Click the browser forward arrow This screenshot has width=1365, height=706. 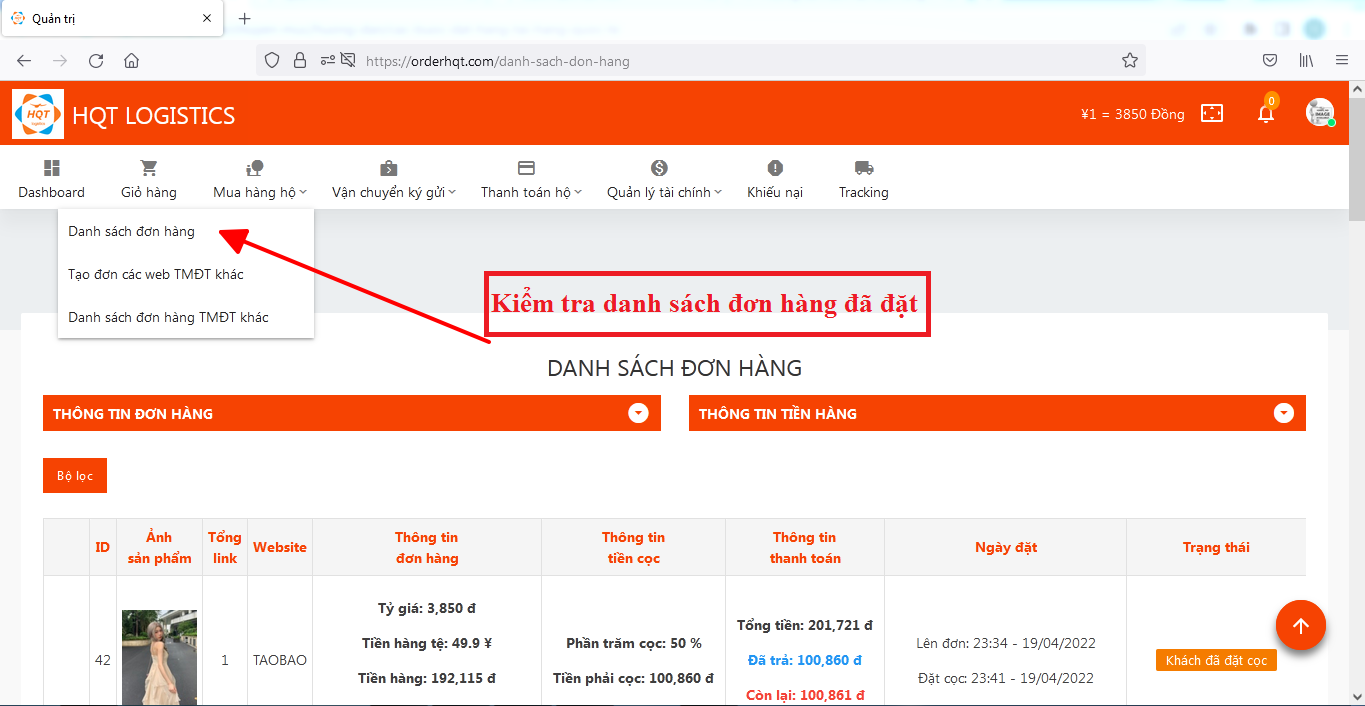(60, 61)
